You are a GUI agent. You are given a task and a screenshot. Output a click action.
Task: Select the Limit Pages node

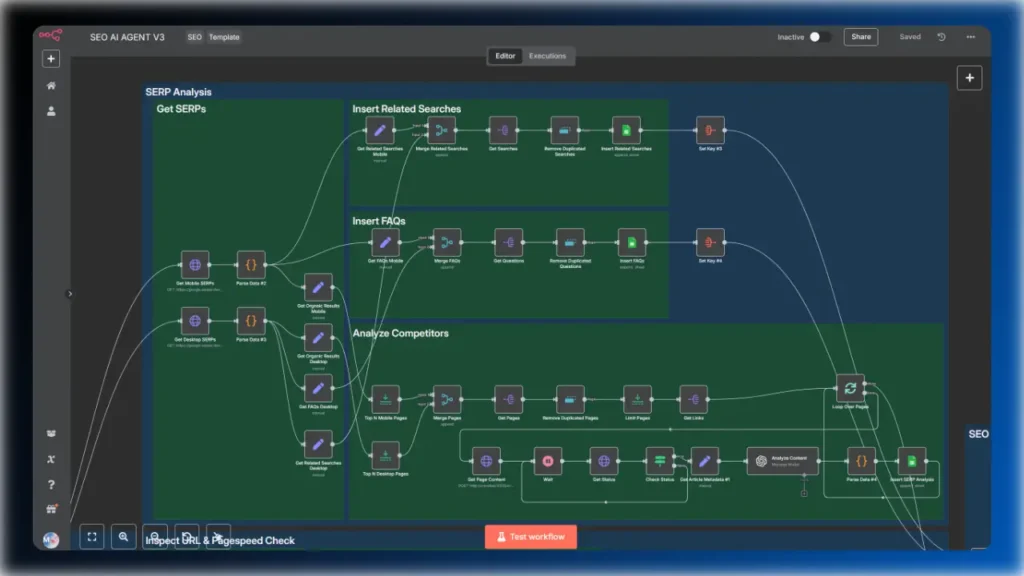click(637, 400)
